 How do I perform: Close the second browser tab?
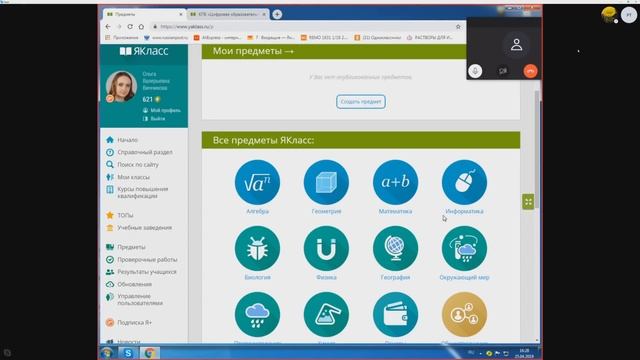264,14
